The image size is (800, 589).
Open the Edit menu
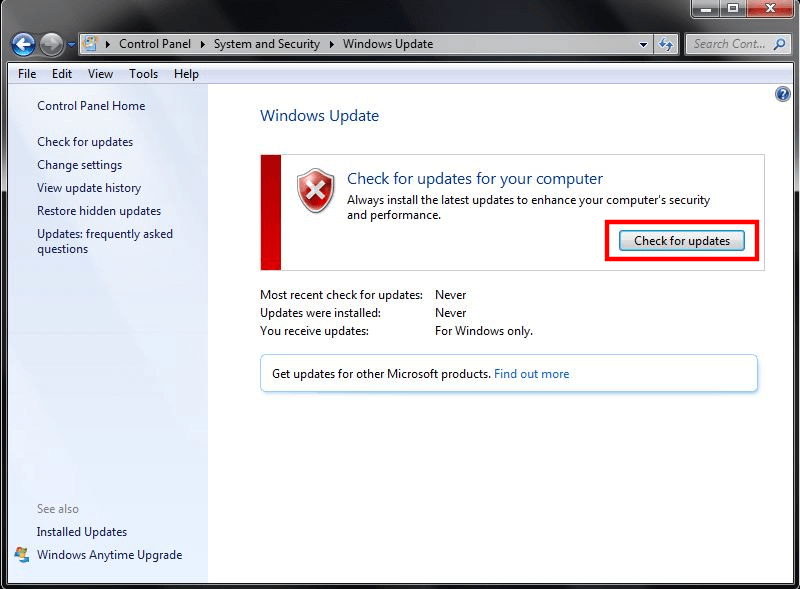pos(62,74)
